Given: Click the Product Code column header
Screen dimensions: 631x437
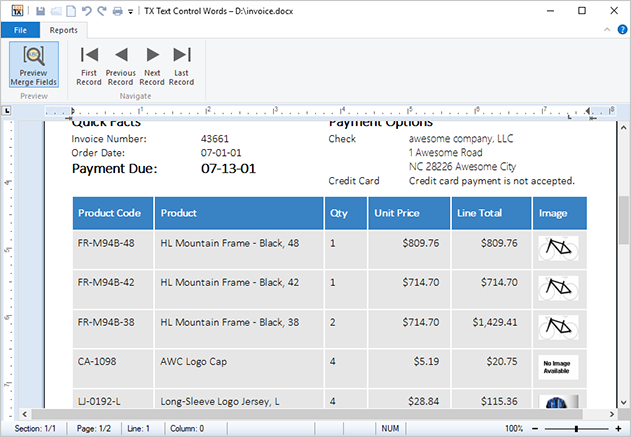Looking at the screenshot, I should [113, 213].
